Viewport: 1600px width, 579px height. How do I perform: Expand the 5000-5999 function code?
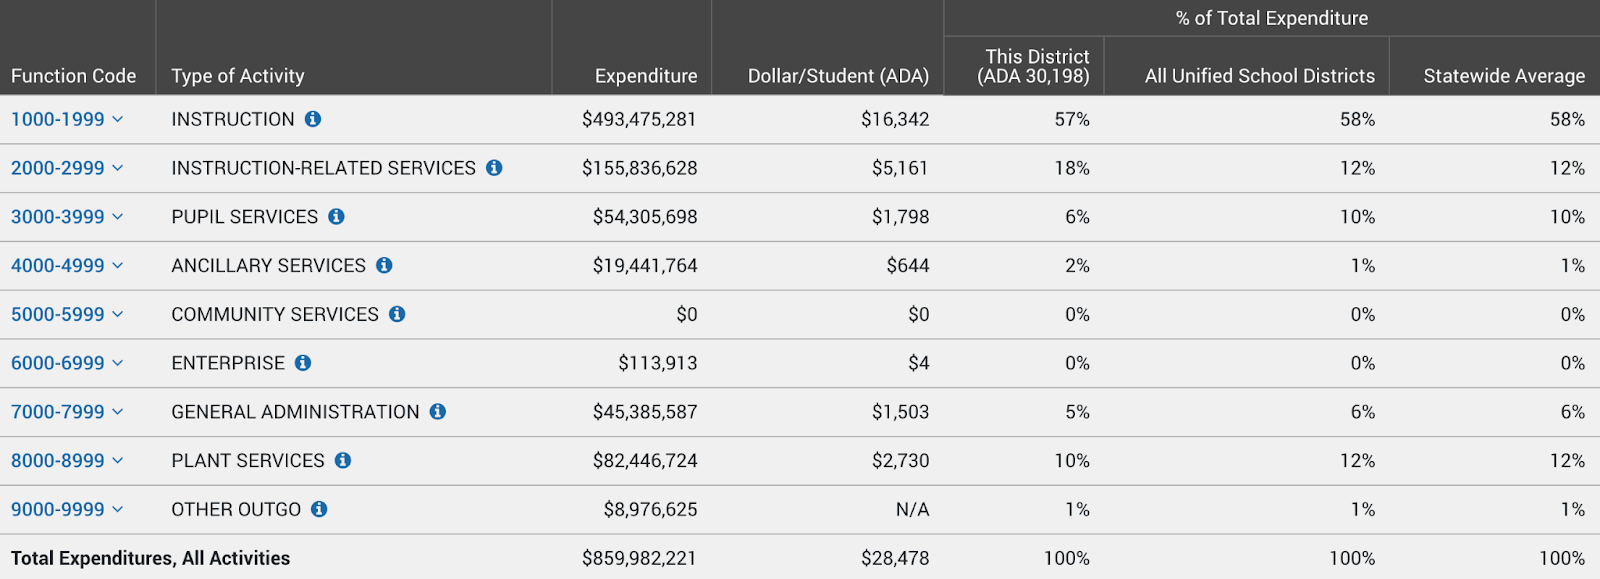click(x=67, y=314)
